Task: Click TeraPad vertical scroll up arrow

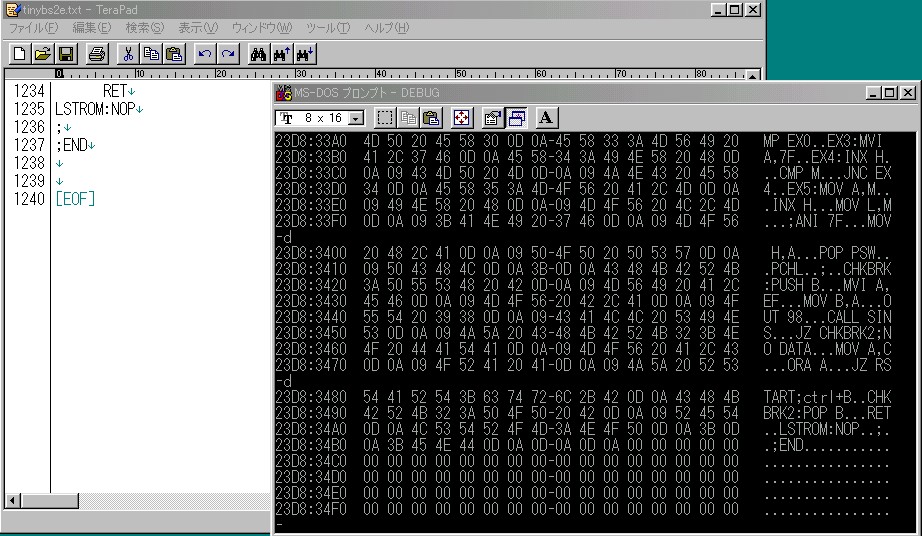Action: tap(753, 75)
